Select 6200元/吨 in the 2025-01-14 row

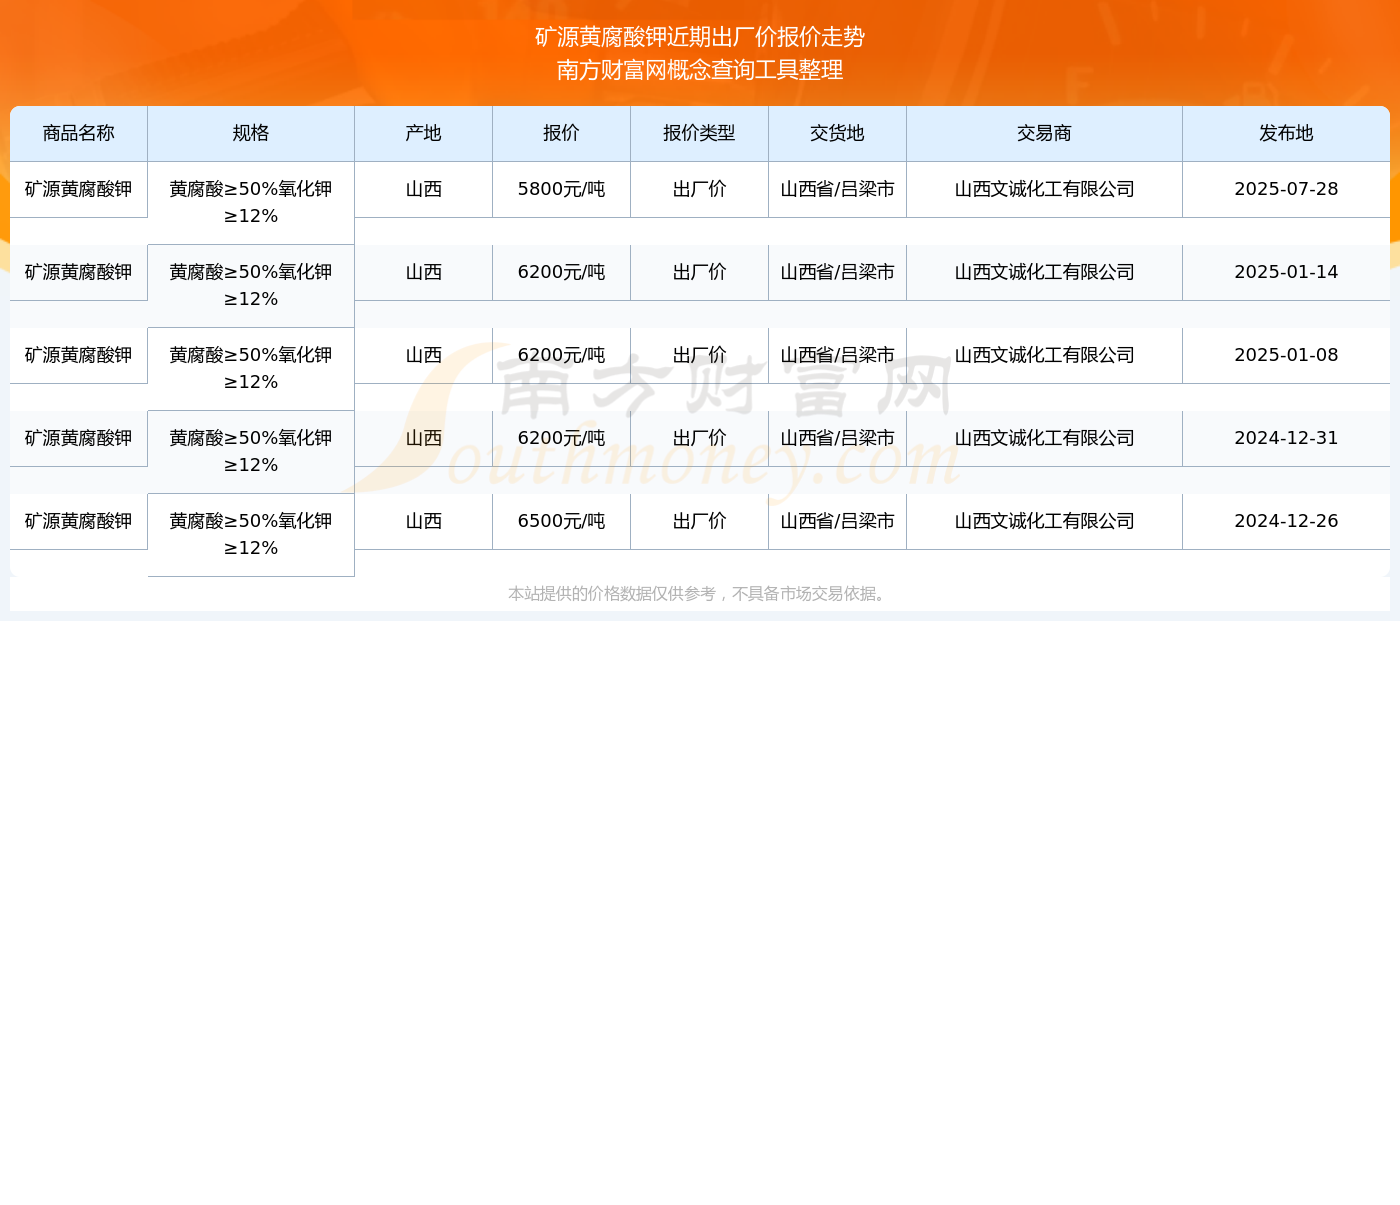562,272
